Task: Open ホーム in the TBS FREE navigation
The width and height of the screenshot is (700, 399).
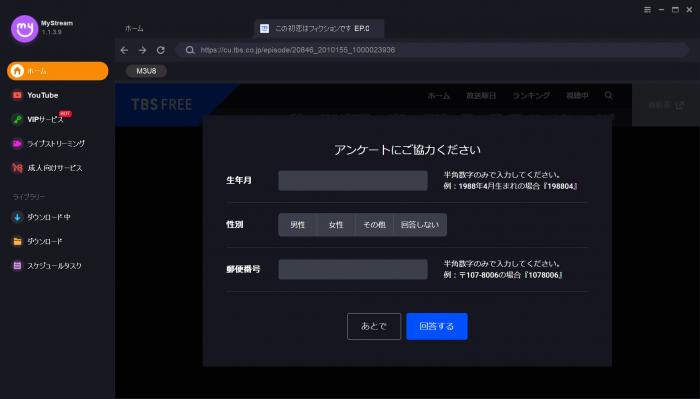Action: tap(438, 96)
